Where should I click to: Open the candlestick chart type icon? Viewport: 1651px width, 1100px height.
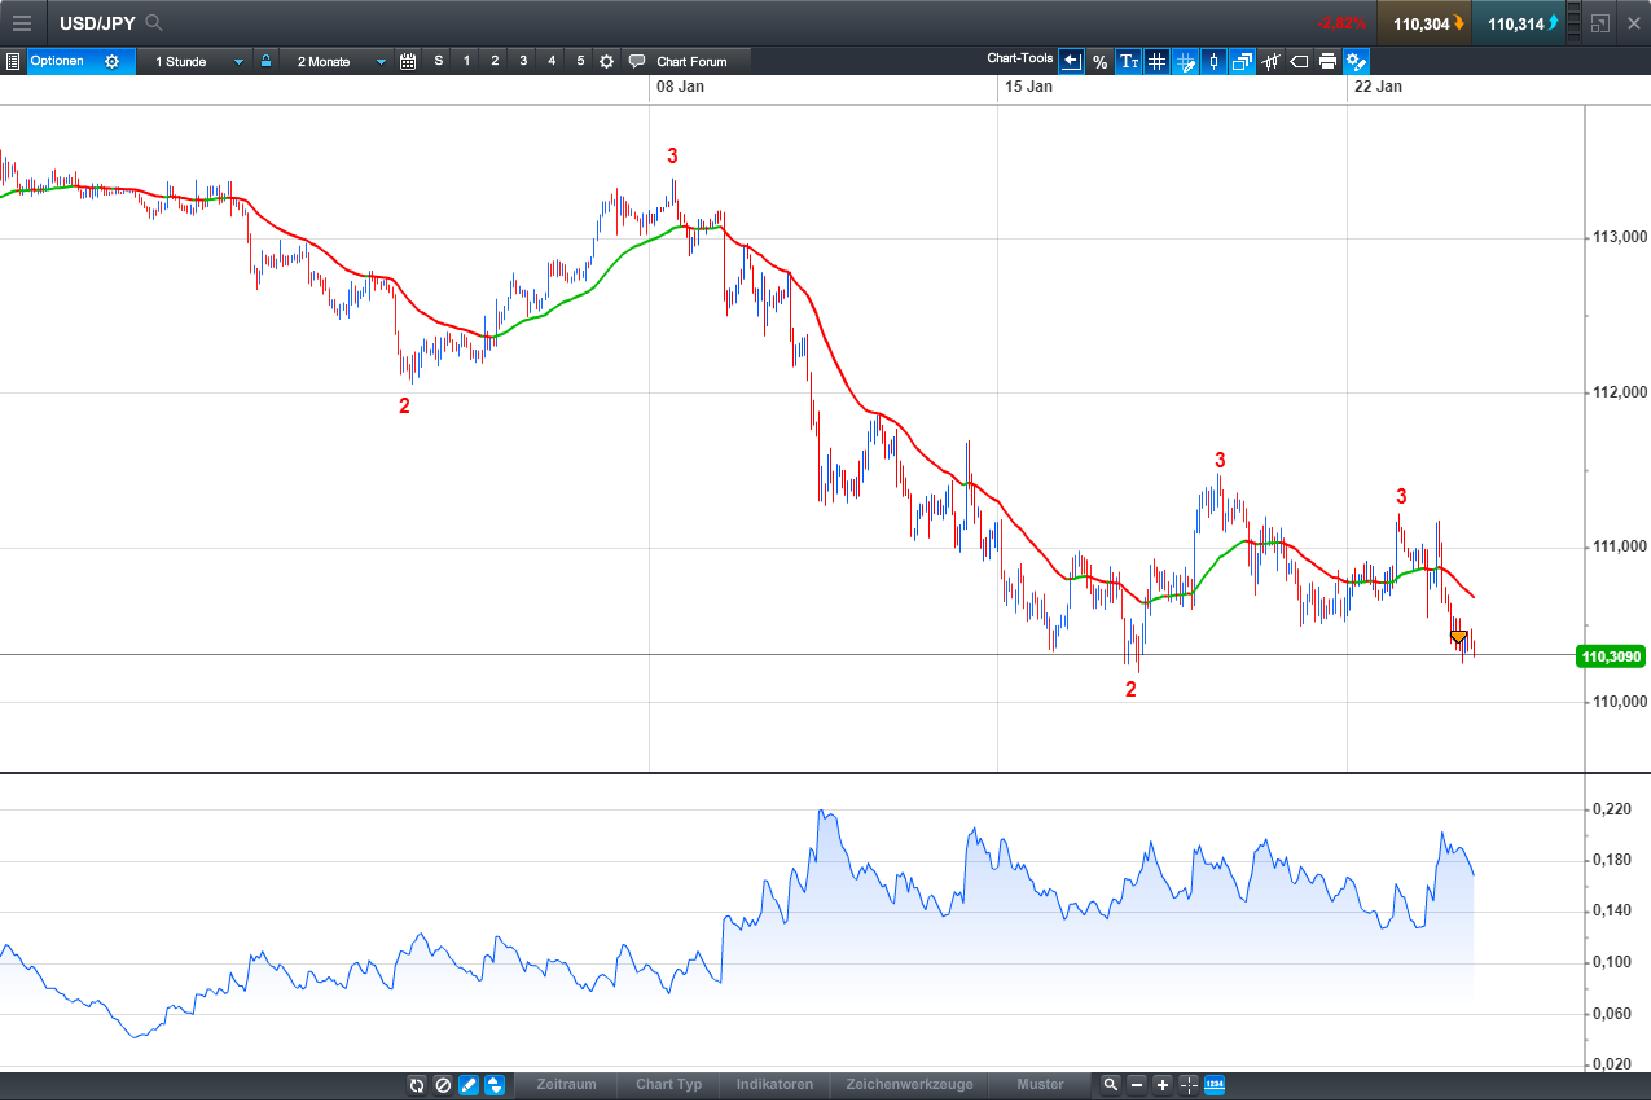coord(1213,61)
